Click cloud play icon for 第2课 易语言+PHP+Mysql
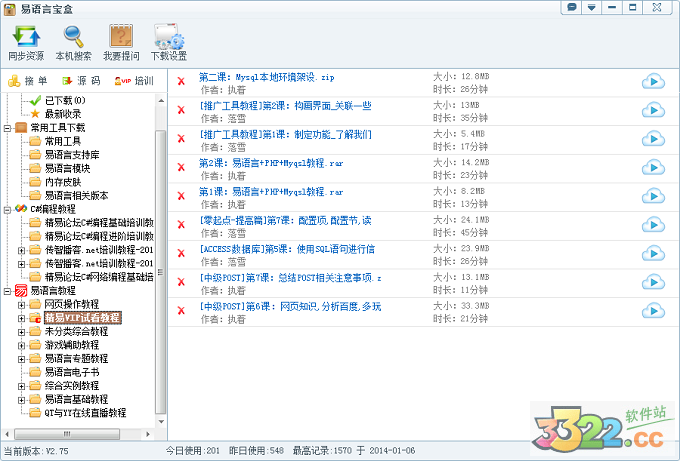Screen dimensions: 680x461 653,167
